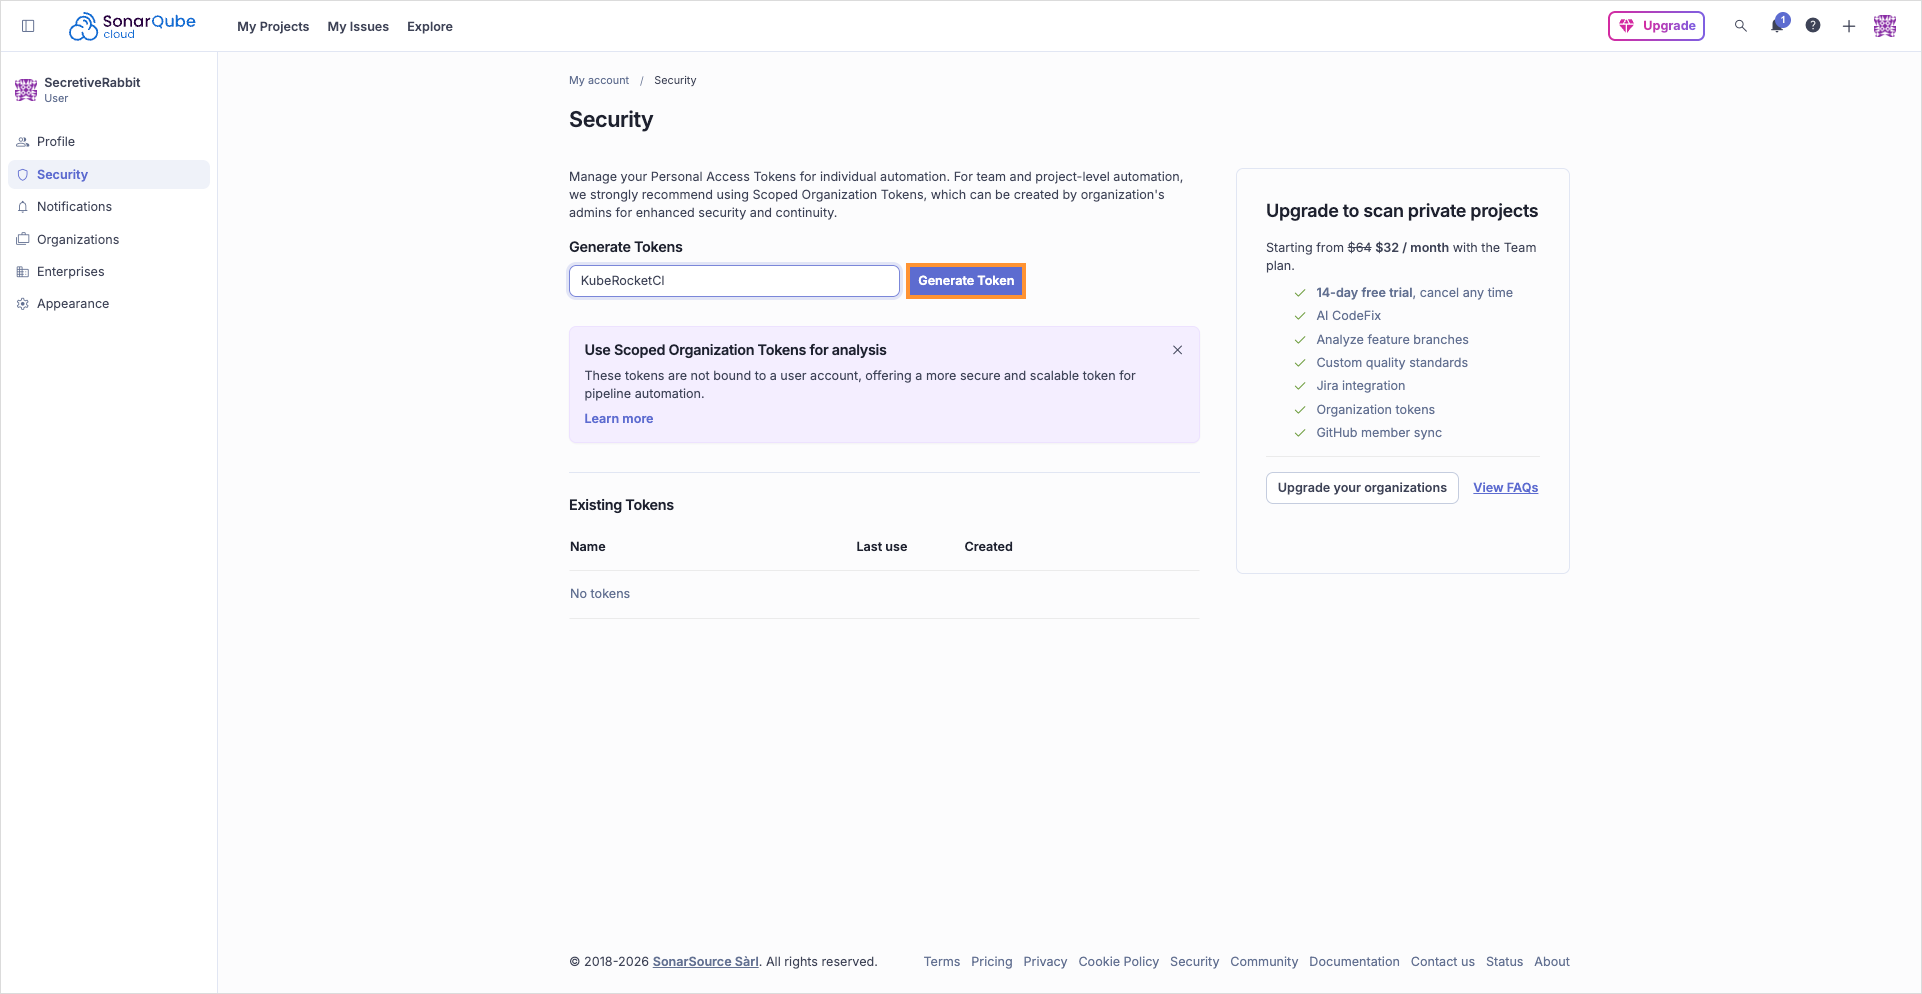Select Profile in the account sidebar
This screenshot has height=994, width=1922.
pyautogui.click(x=55, y=141)
